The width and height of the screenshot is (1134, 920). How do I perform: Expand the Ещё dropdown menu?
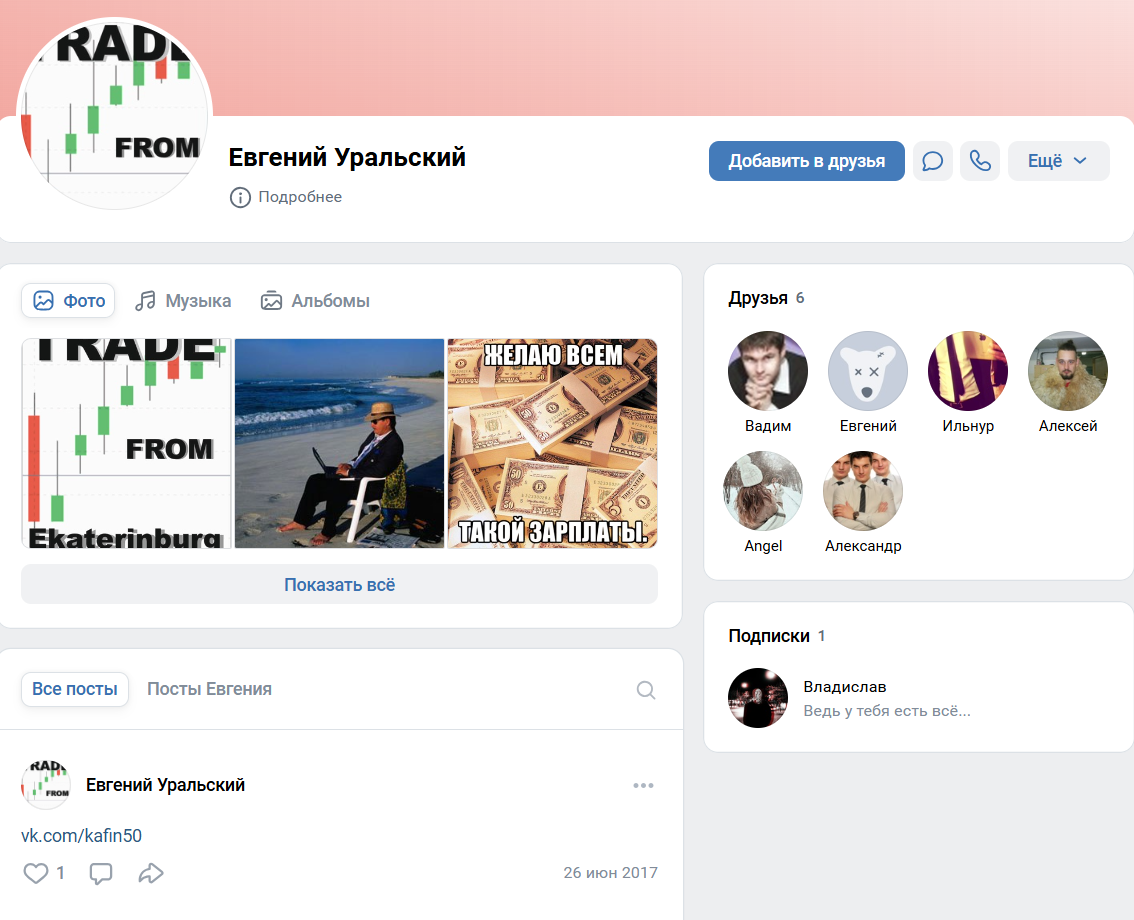1058,161
